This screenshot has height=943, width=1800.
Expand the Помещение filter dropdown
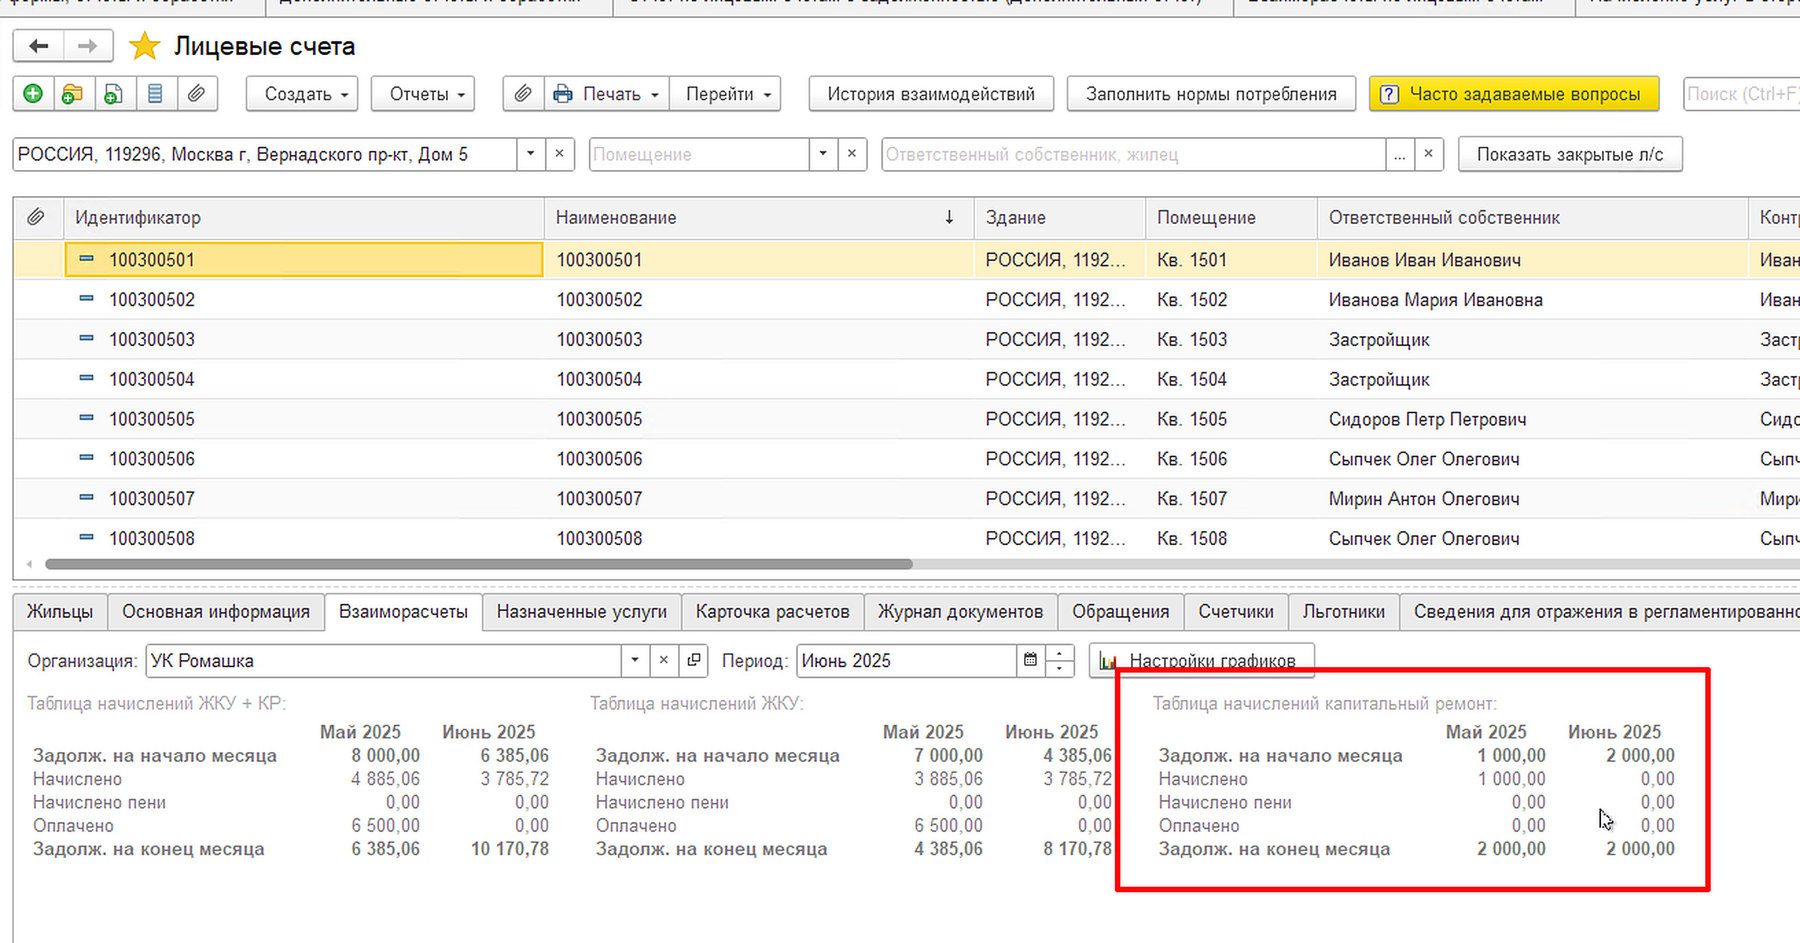click(x=823, y=154)
